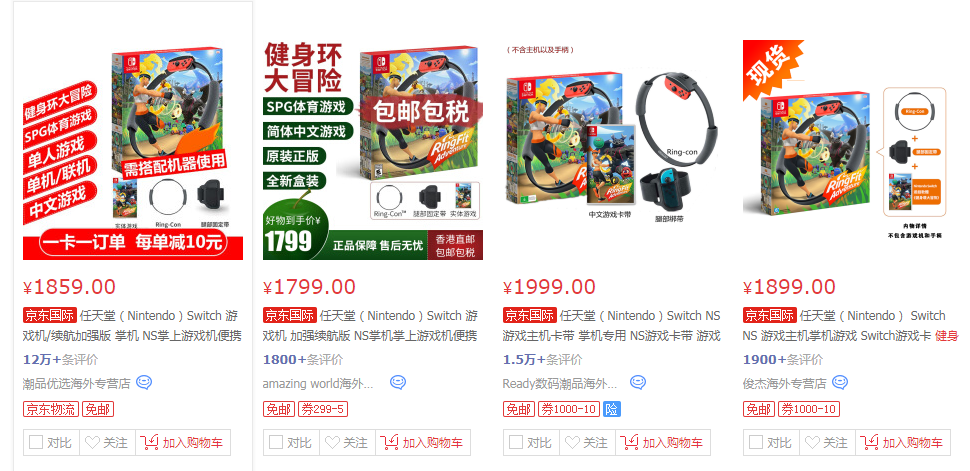Screen dimensions: 970x471
Task: Click blue 险 insurance badge
Action: pos(611,409)
